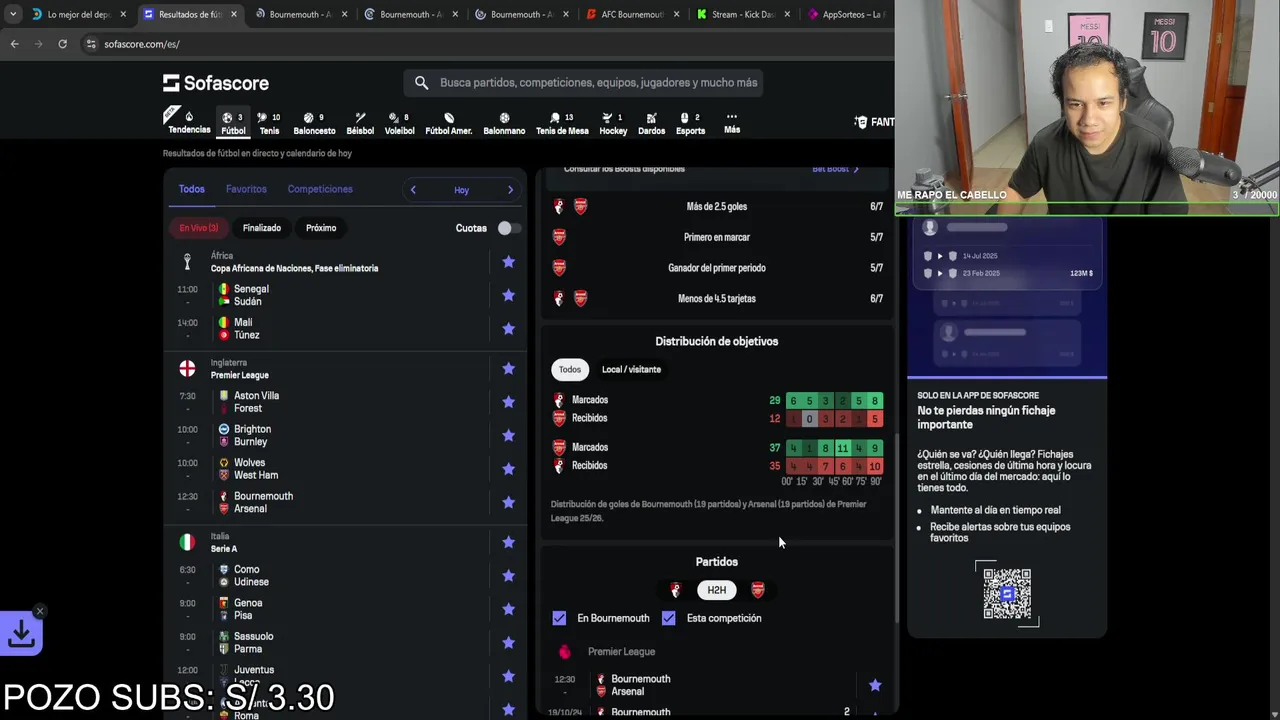The width and height of the screenshot is (1280, 720).
Task: Open the Voleibol category
Action: tap(399, 123)
